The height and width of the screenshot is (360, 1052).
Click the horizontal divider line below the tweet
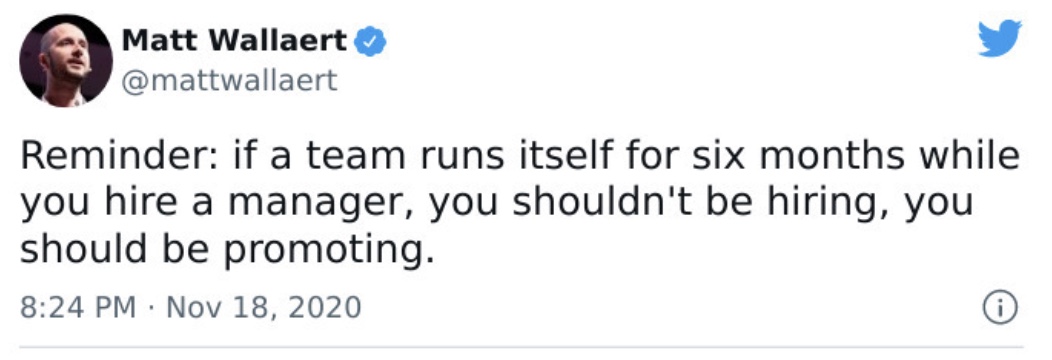click(x=521, y=347)
